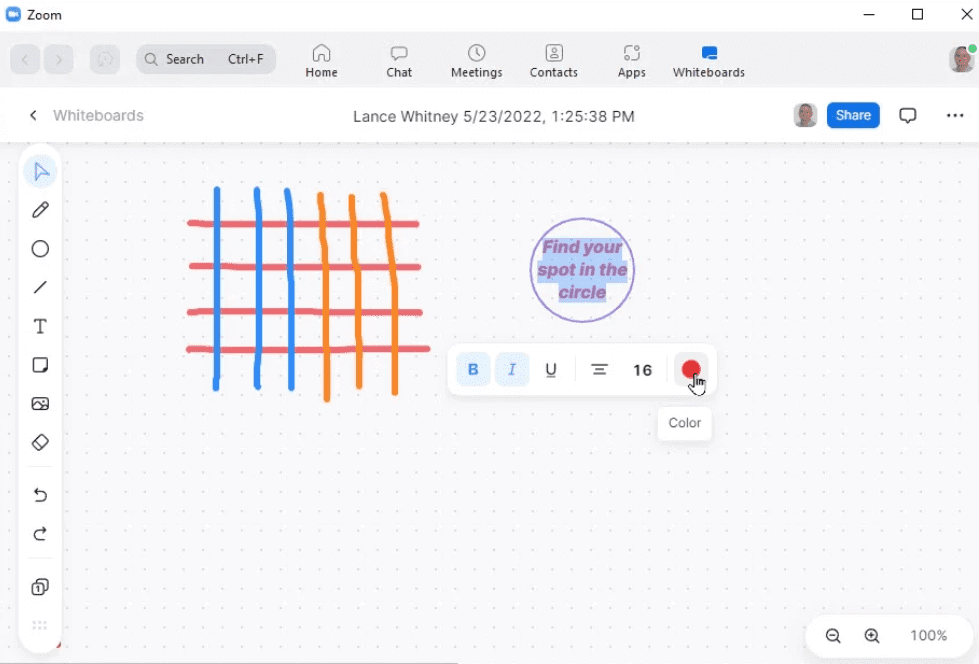This screenshot has height=664, width=979.
Task: Toggle bold text formatting
Action: coord(473,369)
